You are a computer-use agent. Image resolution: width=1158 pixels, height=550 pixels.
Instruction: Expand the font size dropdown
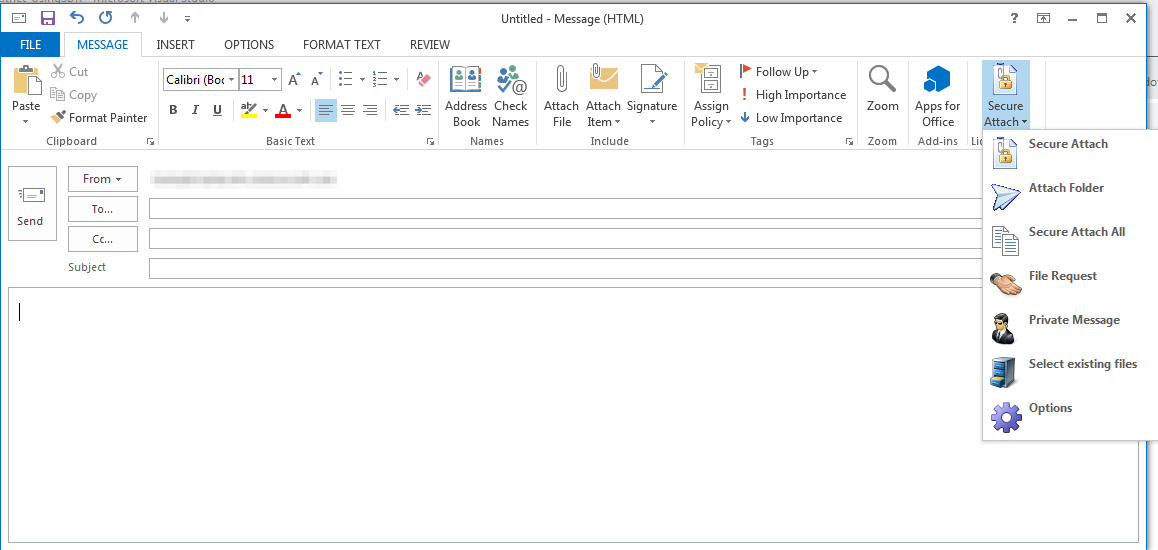pos(274,80)
